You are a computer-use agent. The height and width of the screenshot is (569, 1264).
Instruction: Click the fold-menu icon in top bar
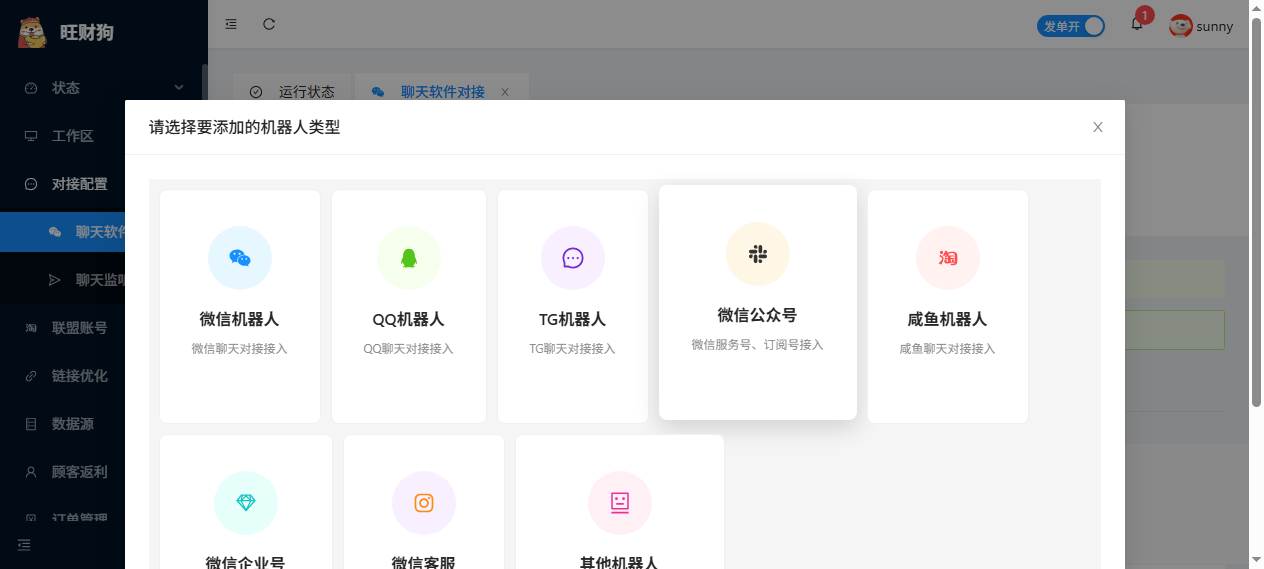(231, 24)
